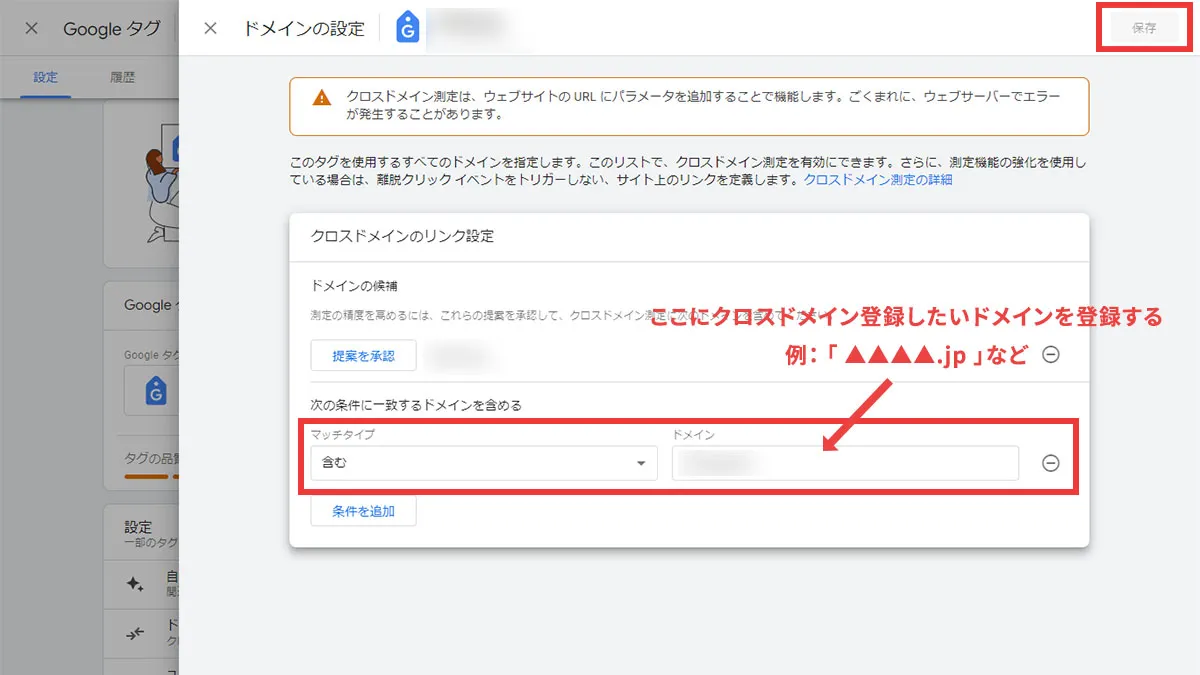
Task: Click the ドメイン input field
Action: [845, 462]
